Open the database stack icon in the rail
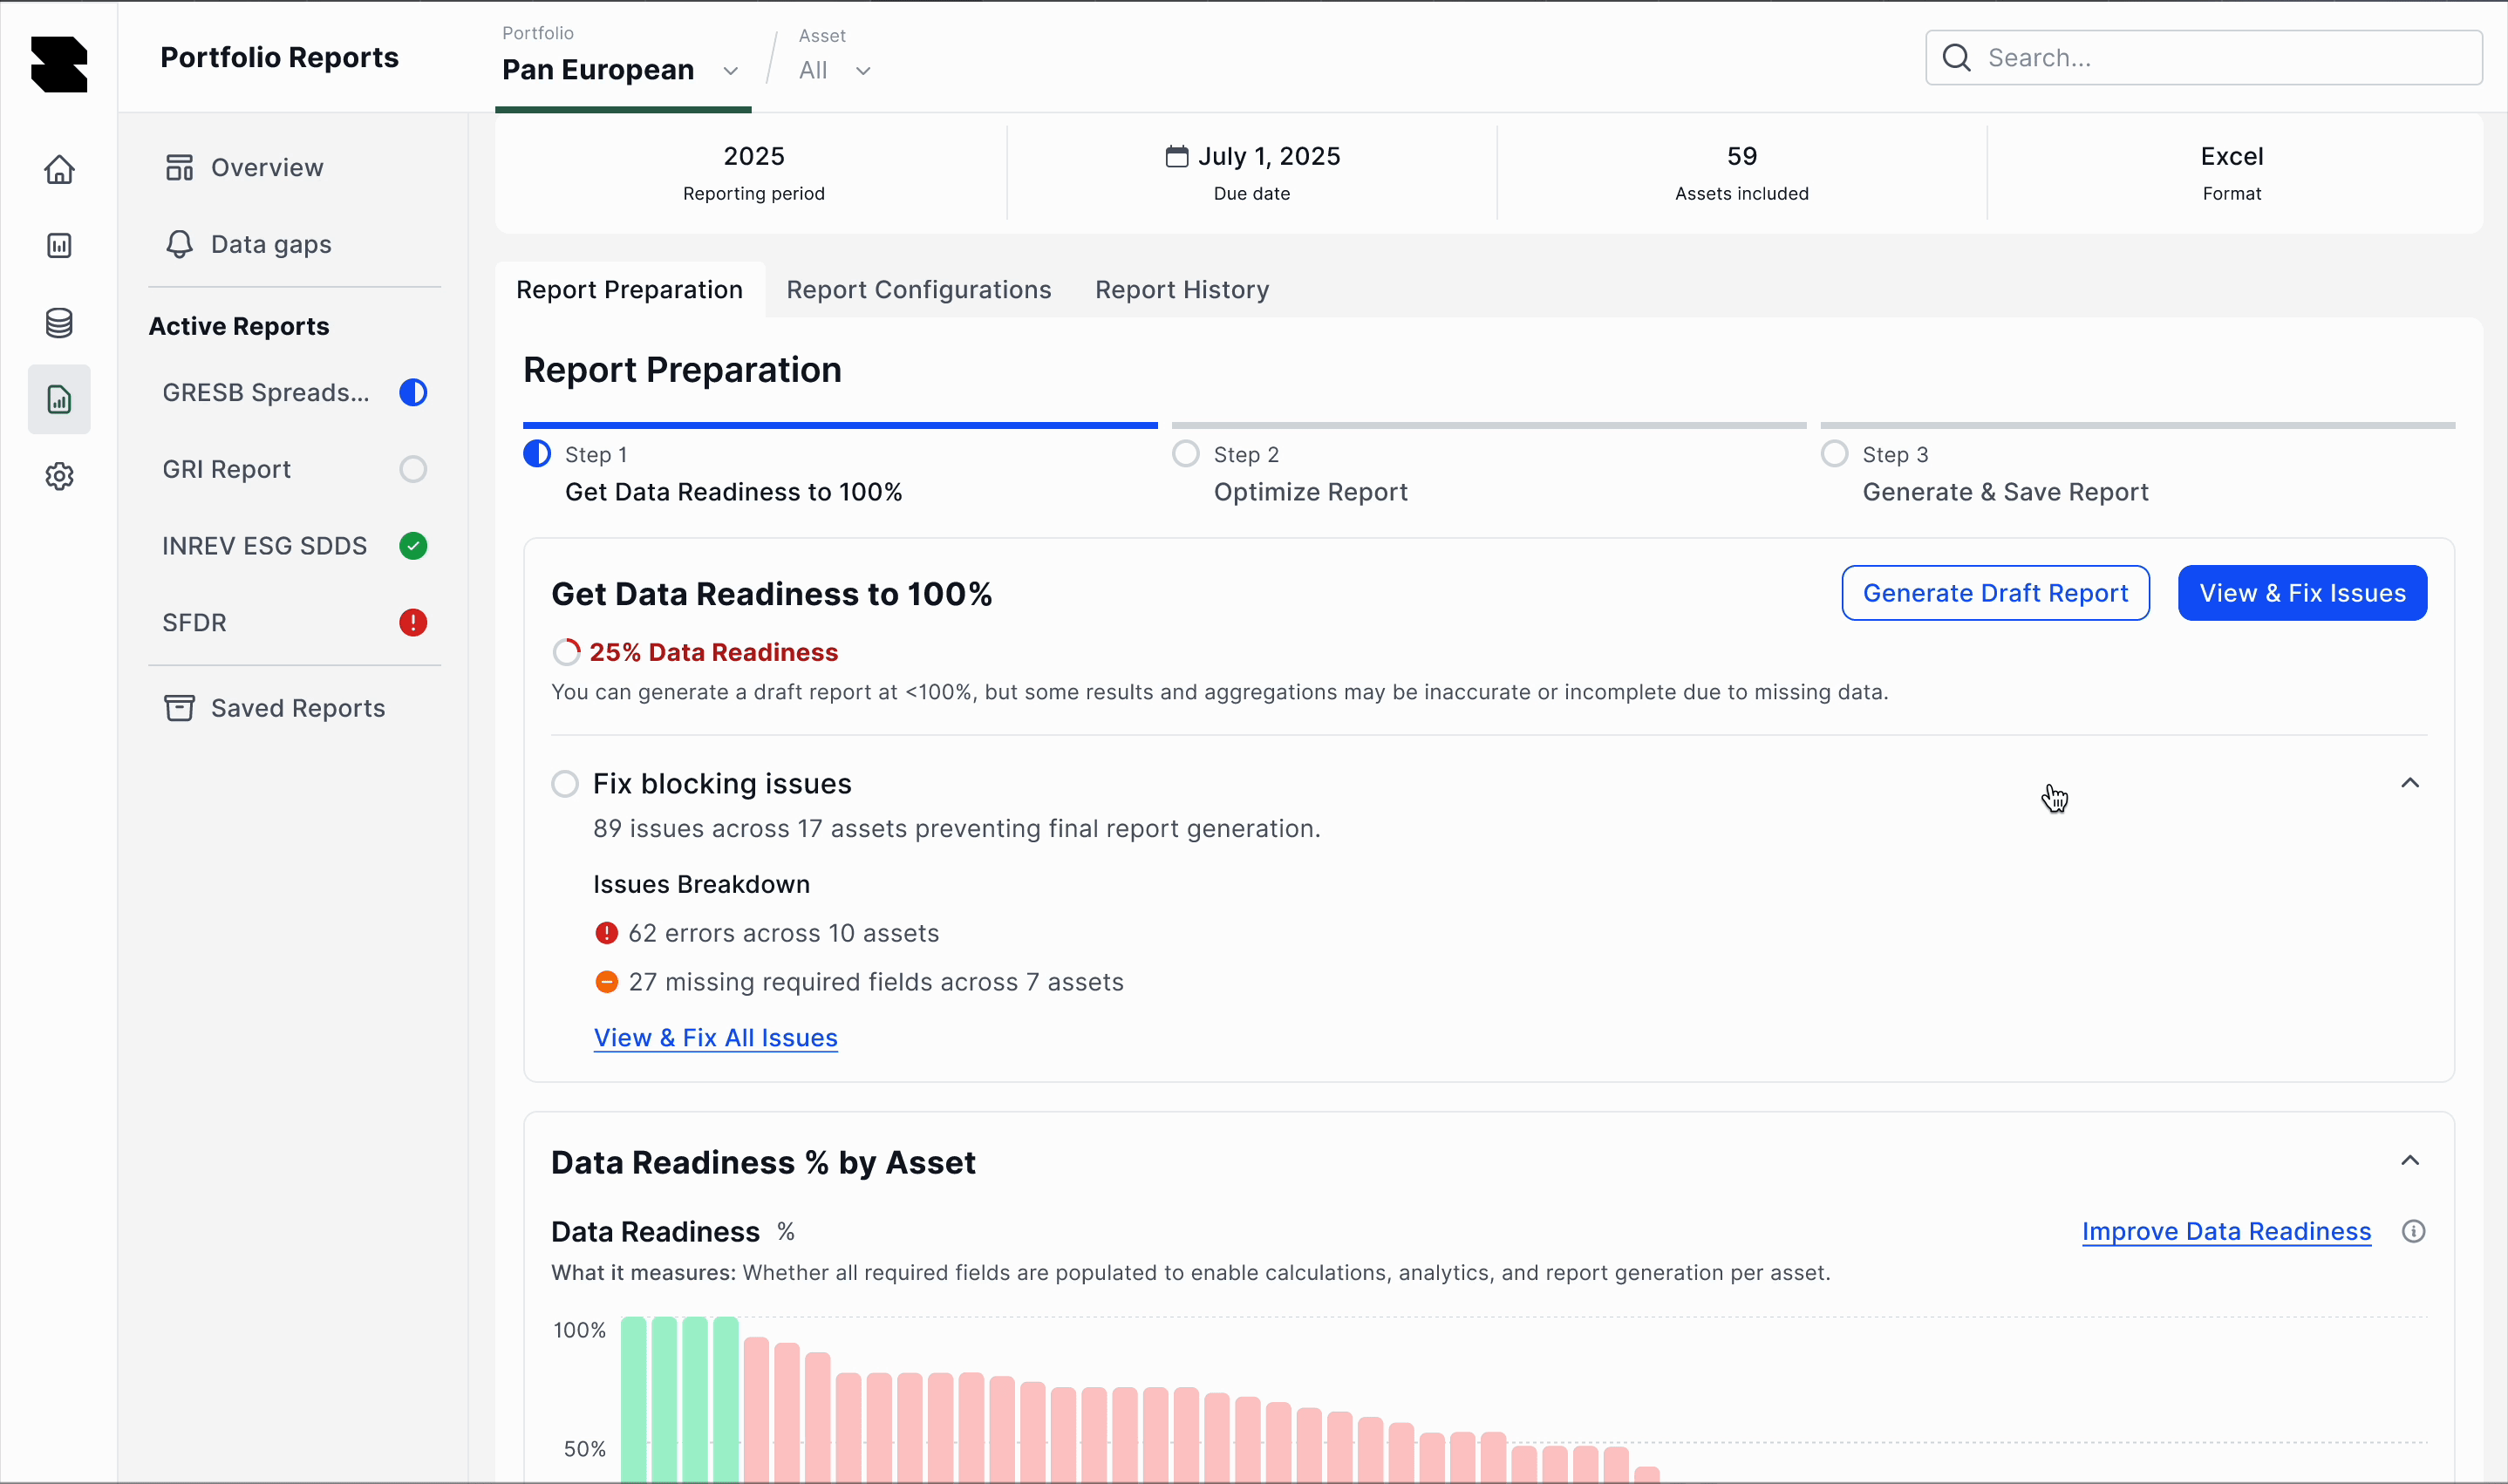The width and height of the screenshot is (2508, 1484). 59,323
